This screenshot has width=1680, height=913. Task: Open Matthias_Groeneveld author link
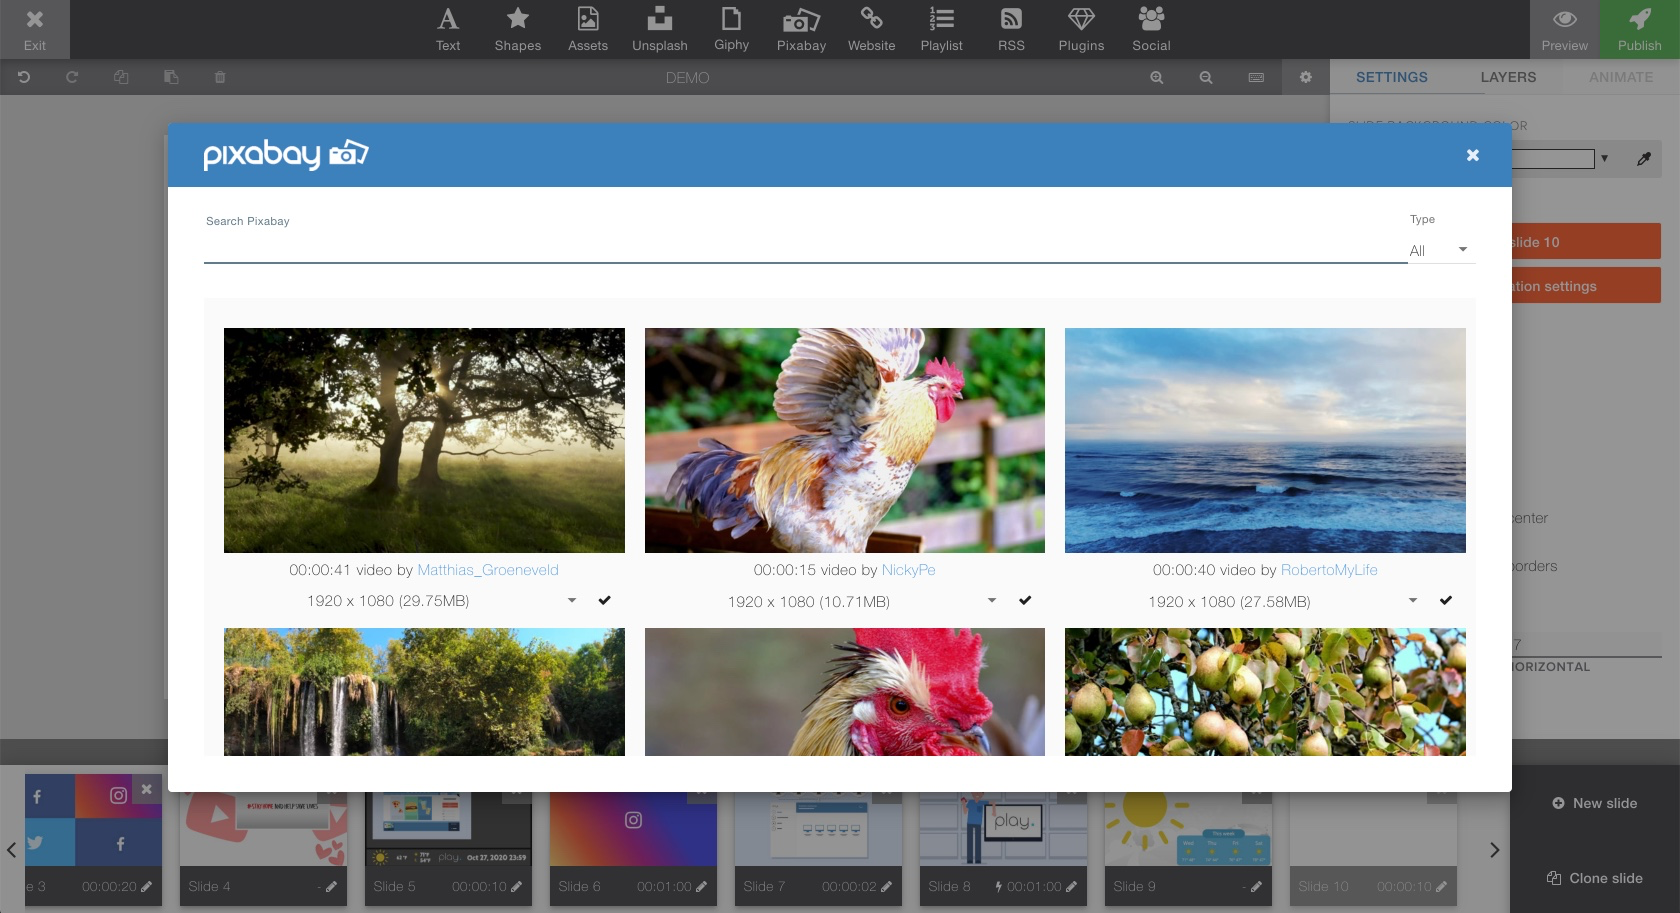coord(488,570)
